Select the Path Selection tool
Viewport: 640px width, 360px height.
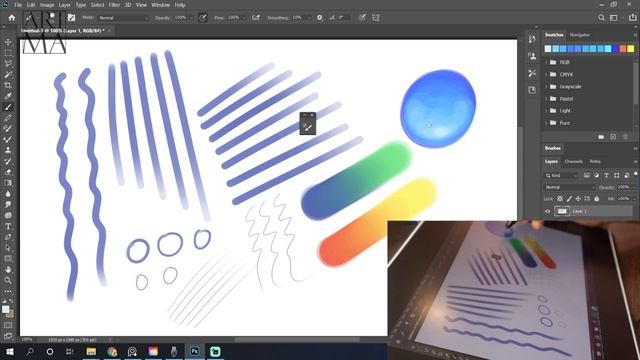coord(8,248)
